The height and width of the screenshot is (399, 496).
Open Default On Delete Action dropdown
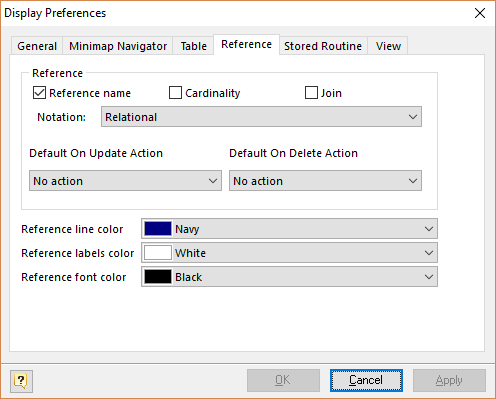[325, 181]
